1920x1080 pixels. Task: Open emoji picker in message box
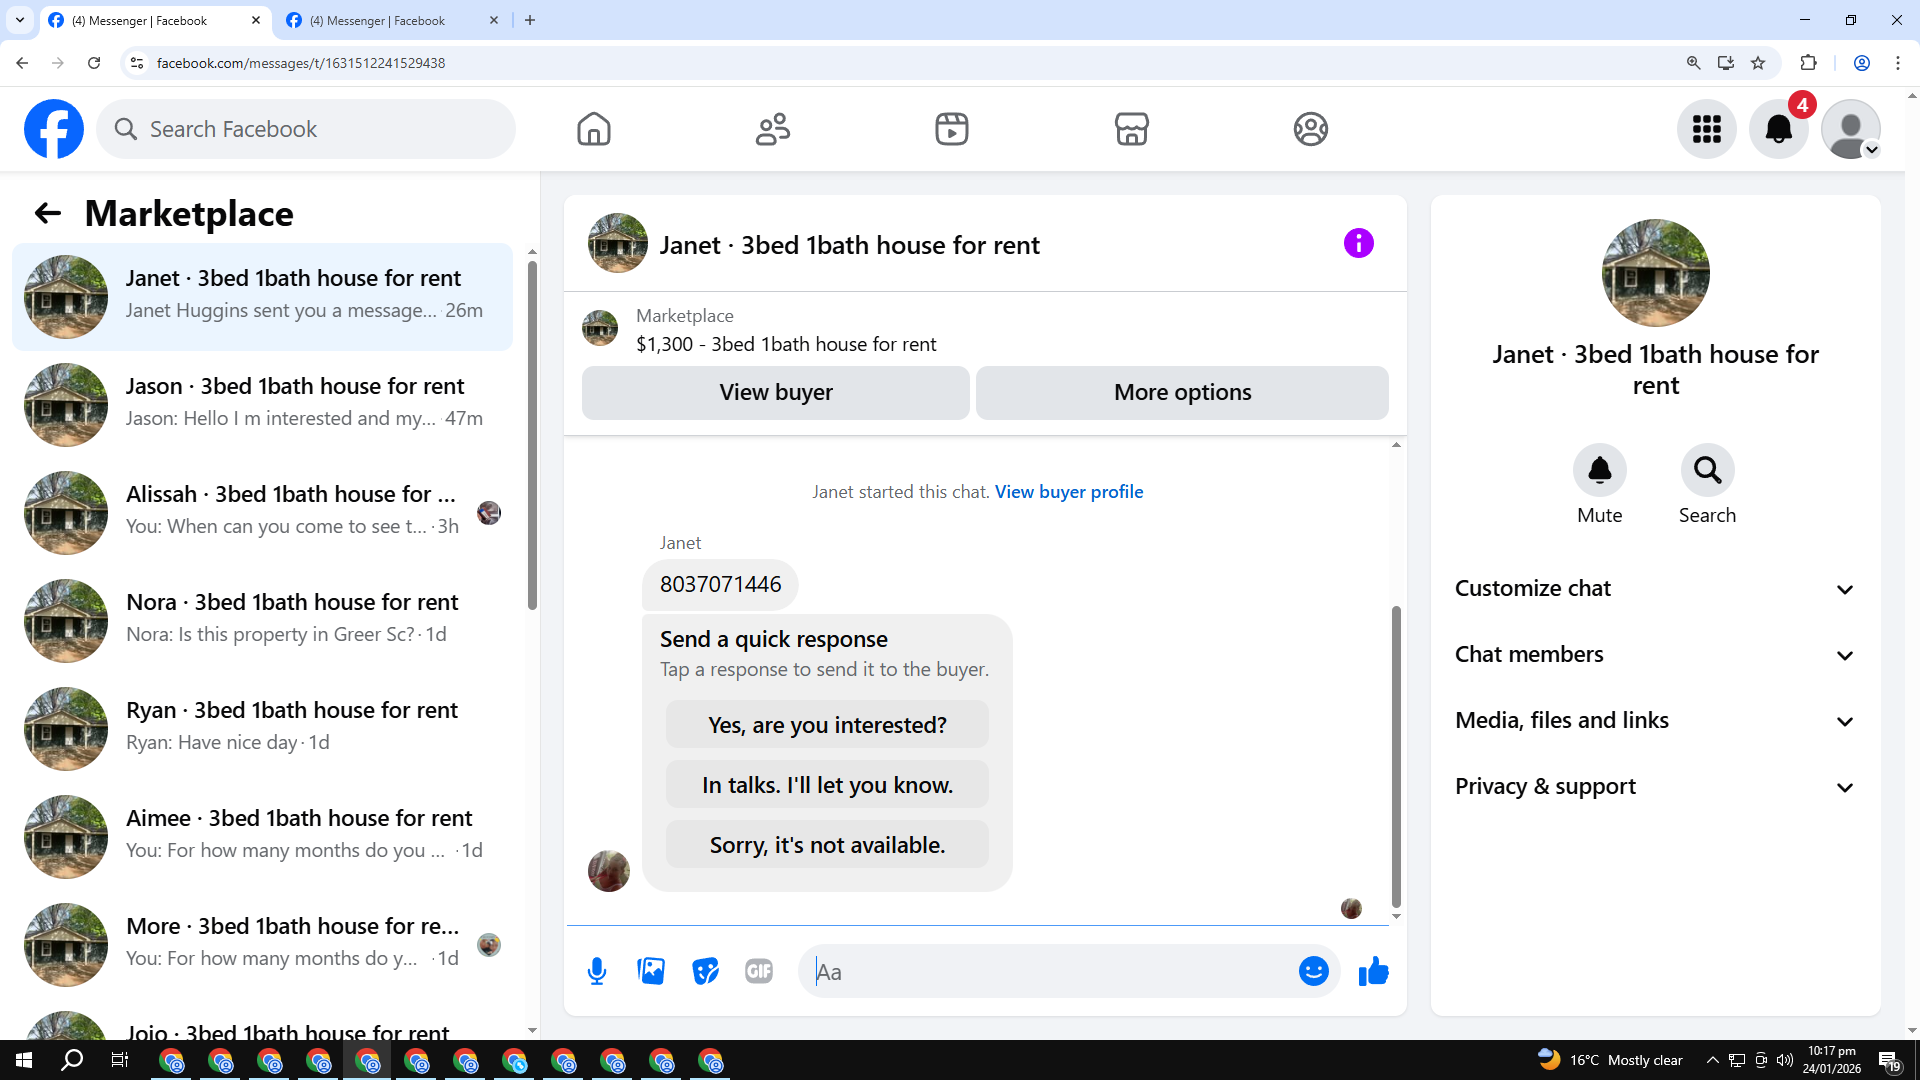tap(1313, 971)
